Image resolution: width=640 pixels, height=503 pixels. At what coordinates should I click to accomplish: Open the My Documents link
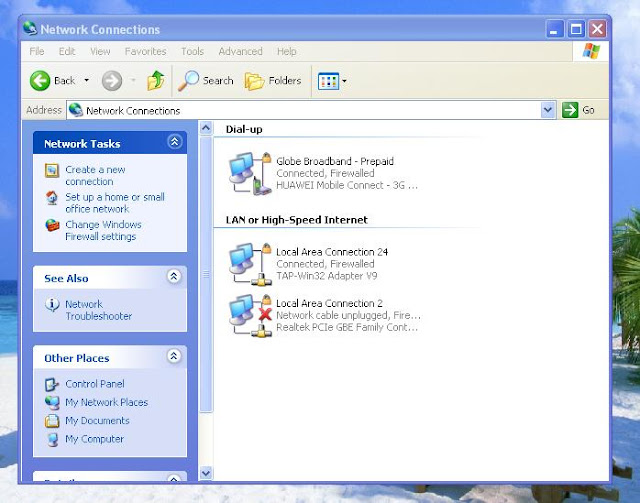(x=97, y=421)
